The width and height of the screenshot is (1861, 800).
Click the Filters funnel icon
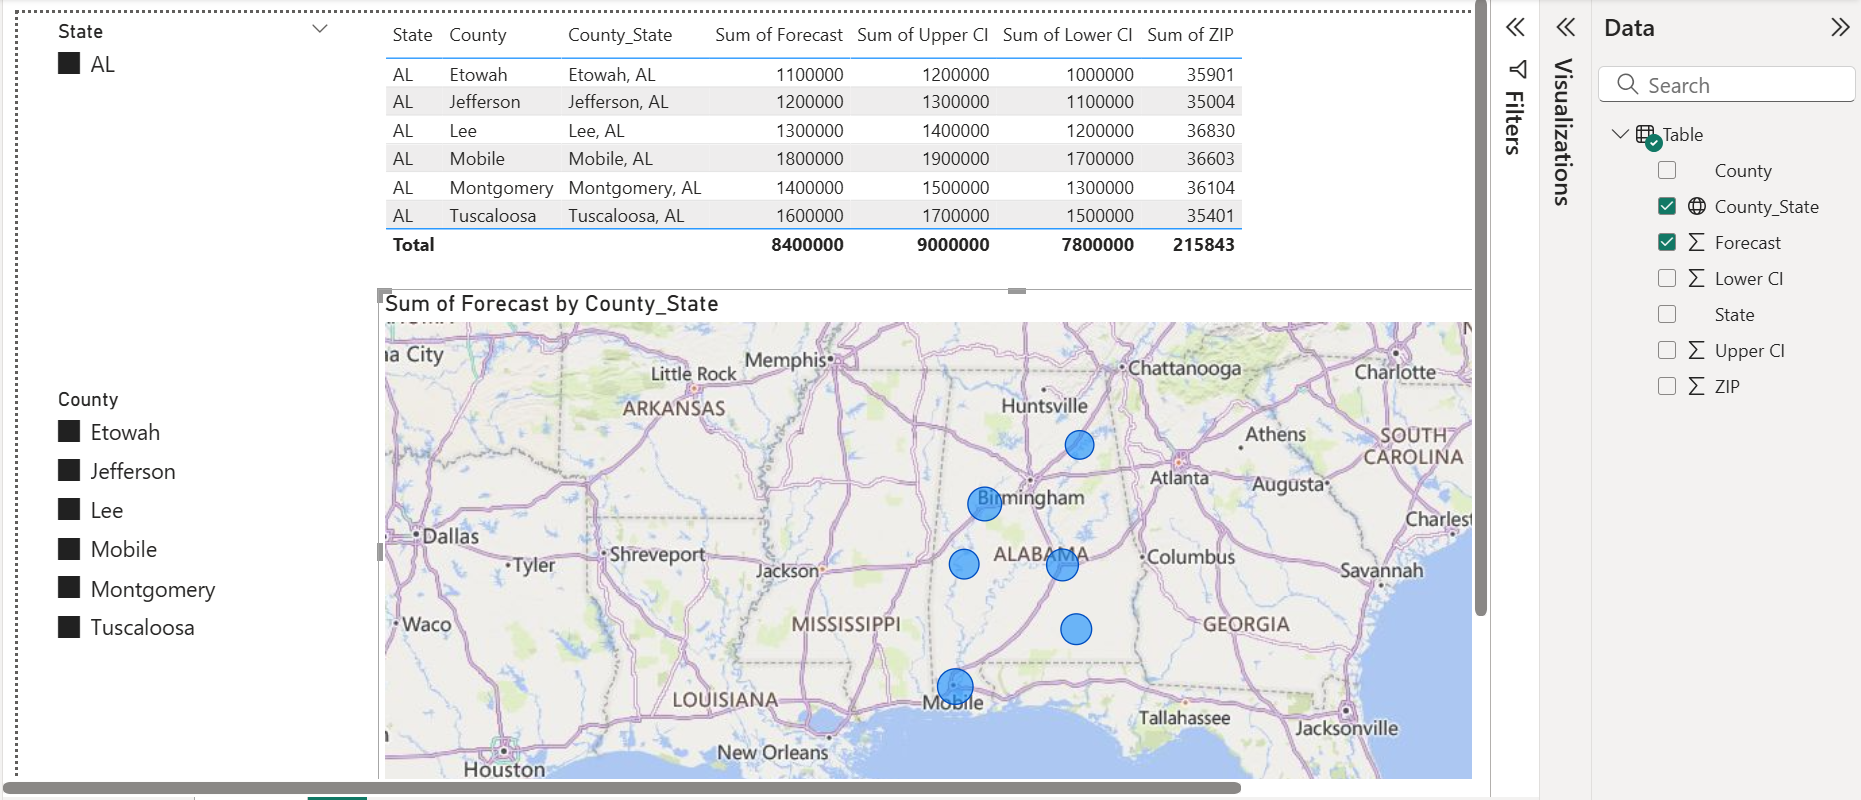coord(1517,69)
